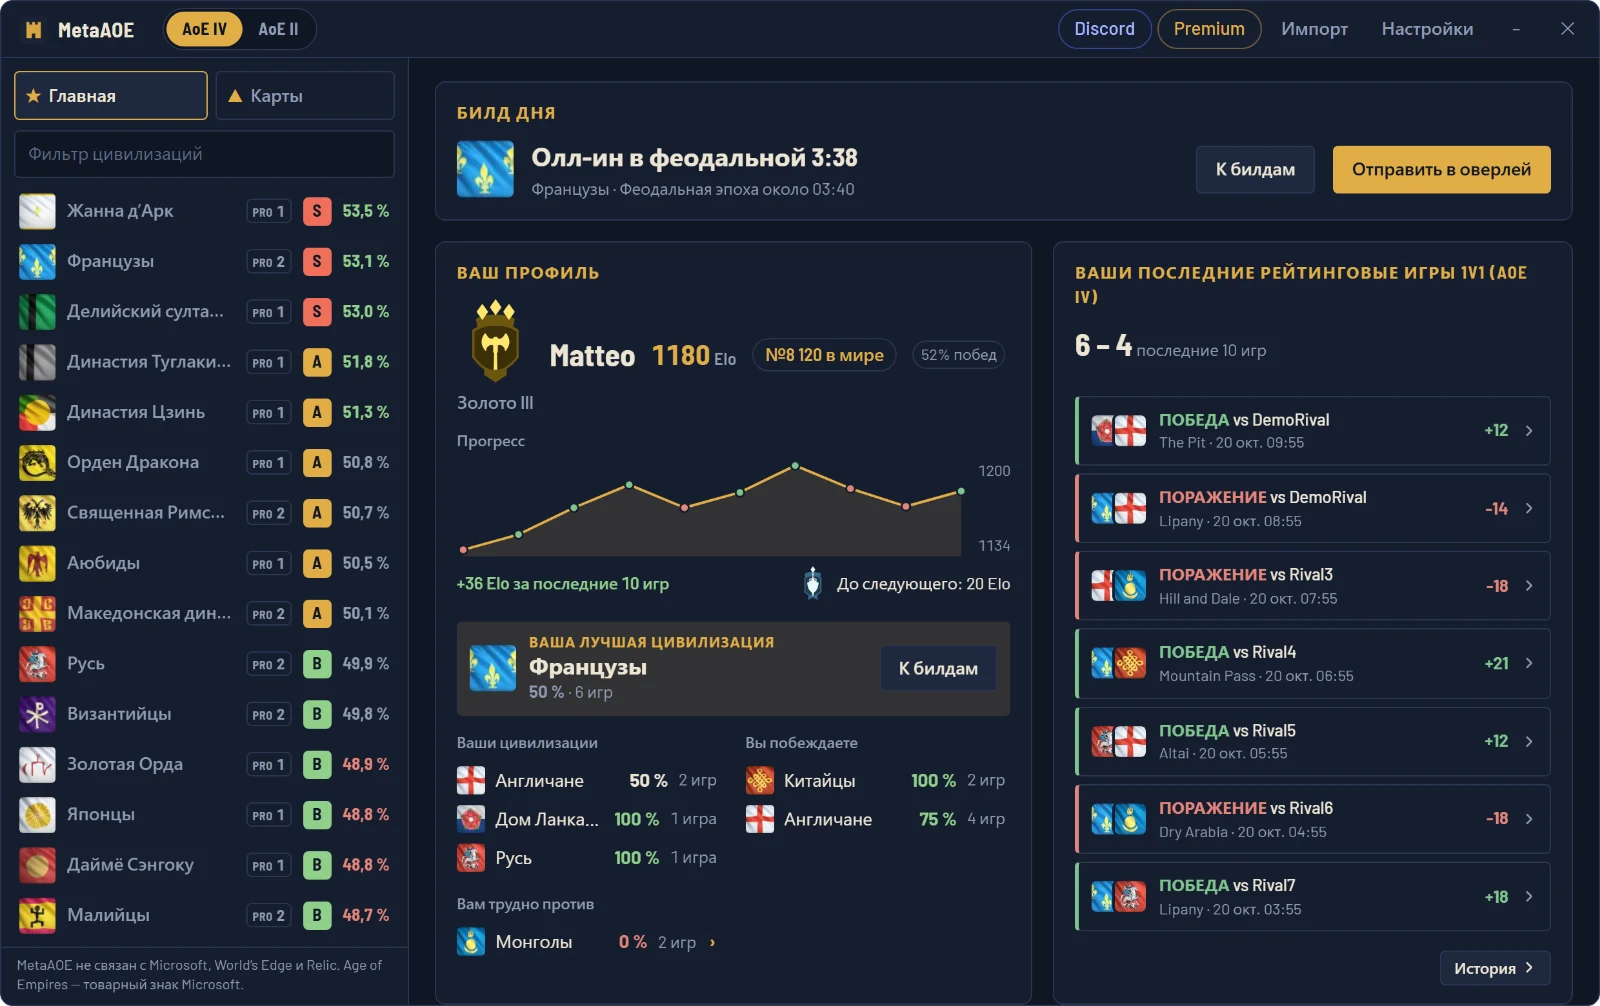Select the Даймё Сэнгоку row
Image resolution: width=1600 pixels, height=1006 pixels.
point(204,865)
